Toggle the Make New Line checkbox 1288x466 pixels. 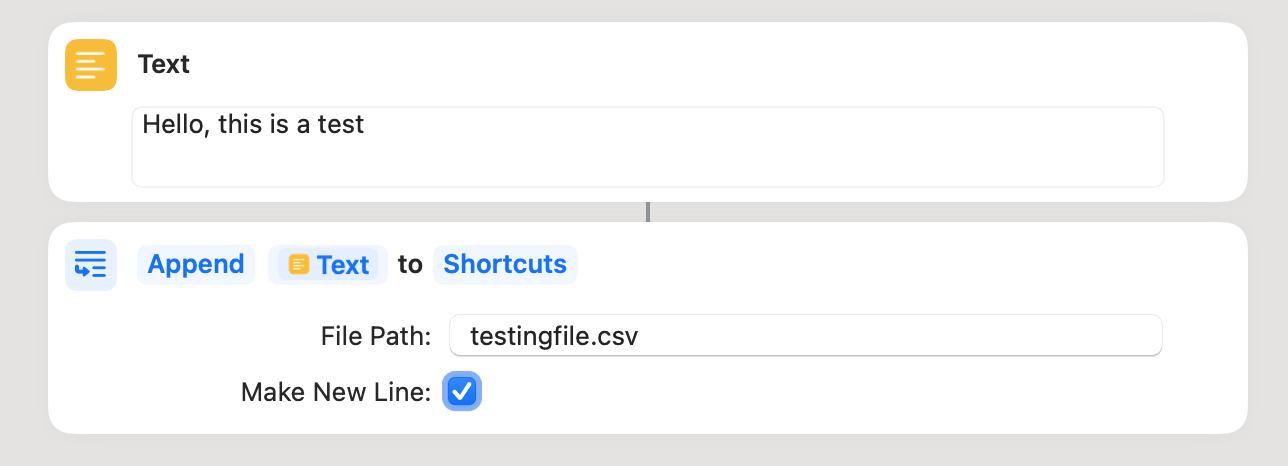pos(462,391)
